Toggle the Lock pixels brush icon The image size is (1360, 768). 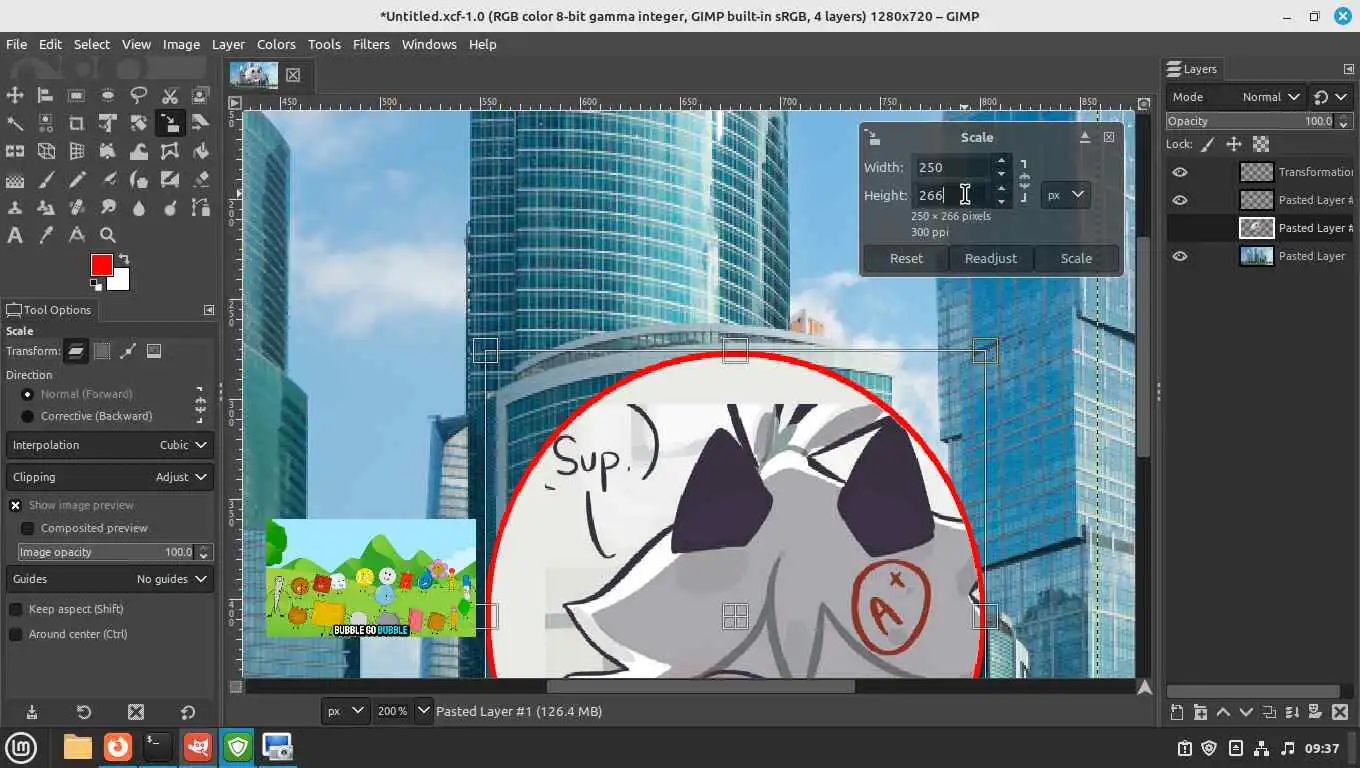1208,144
